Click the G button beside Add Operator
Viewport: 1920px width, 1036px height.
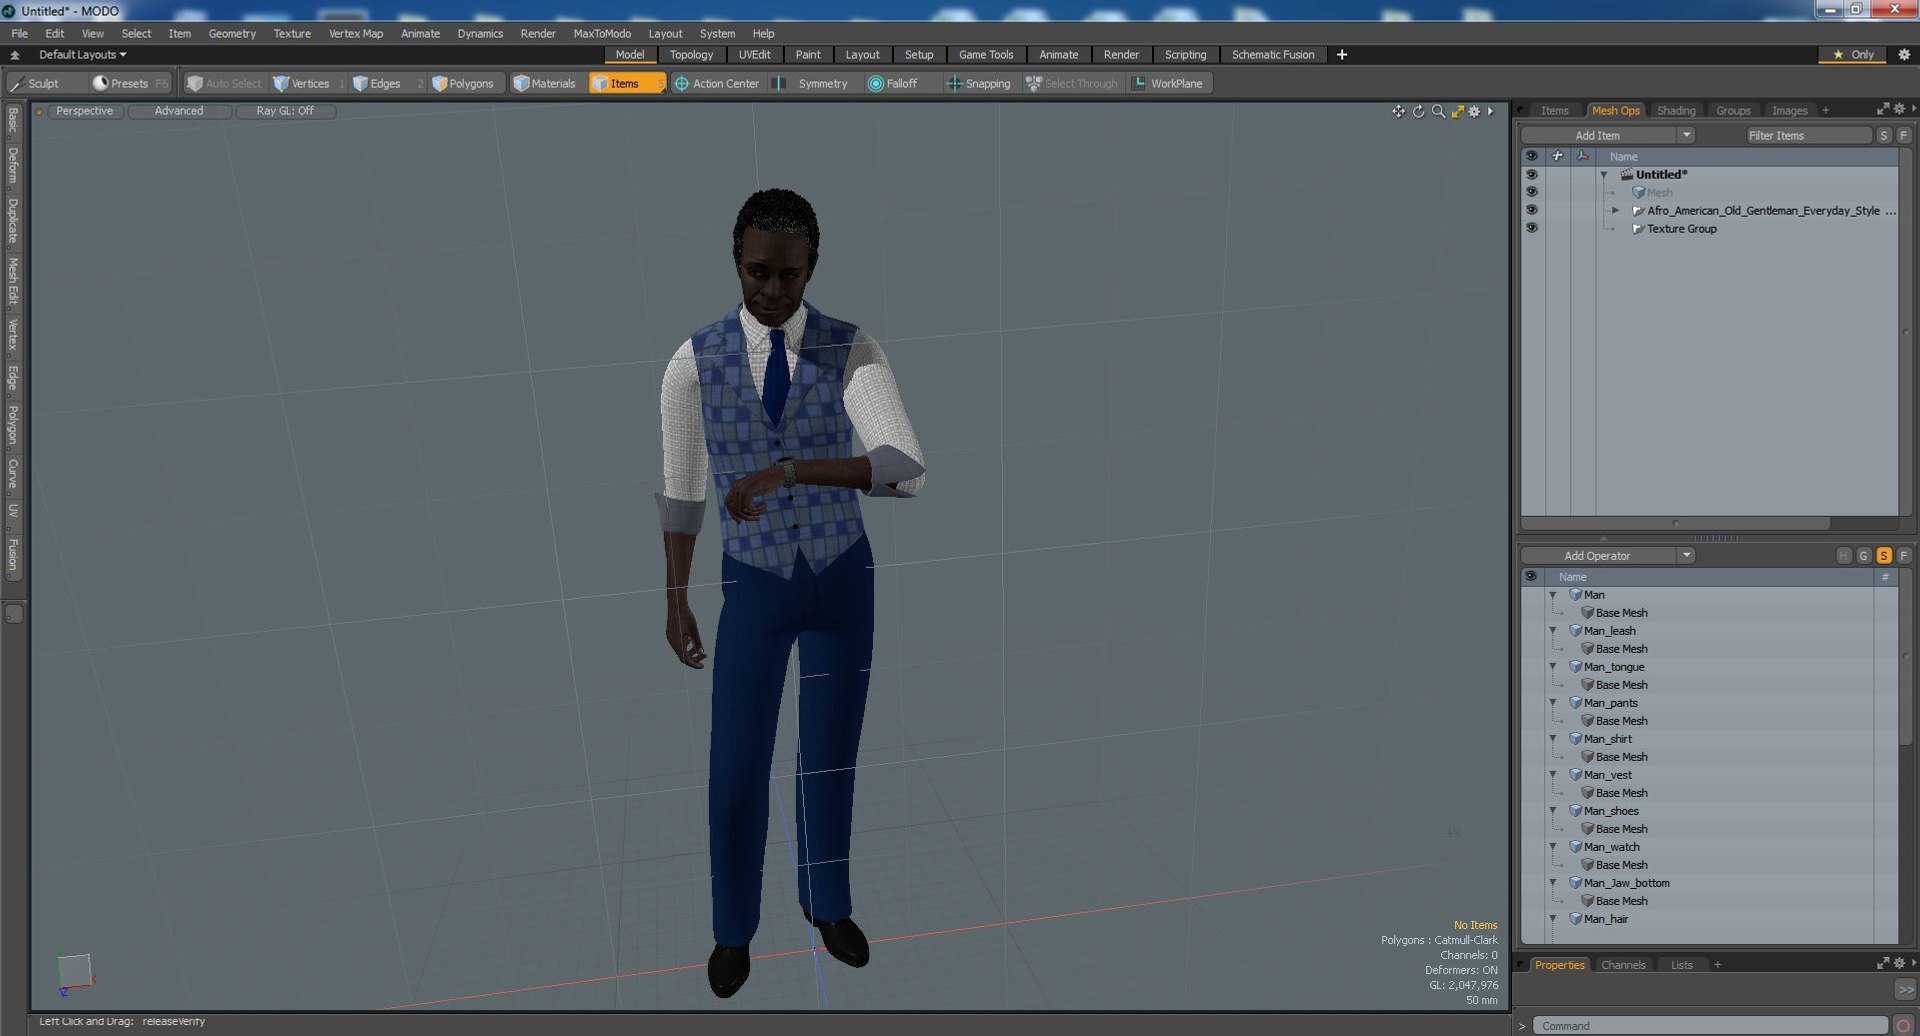1864,556
